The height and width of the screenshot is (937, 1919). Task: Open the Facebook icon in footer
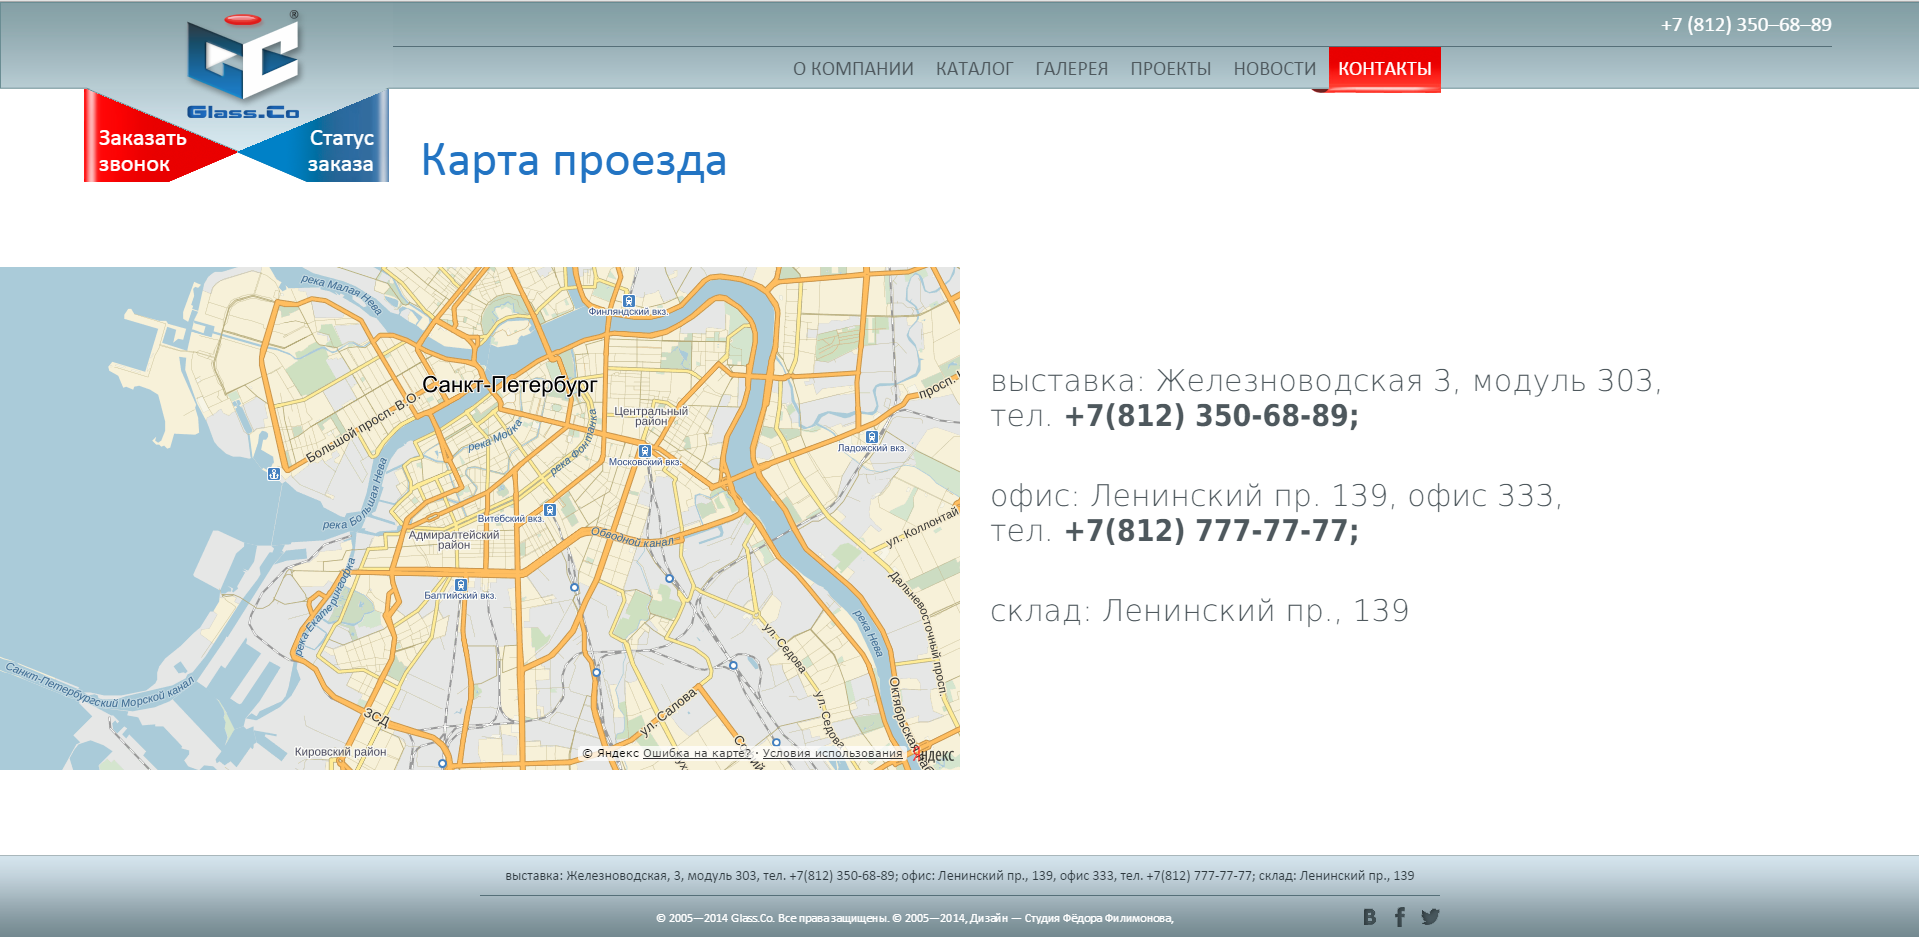(x=1400, y=917)
